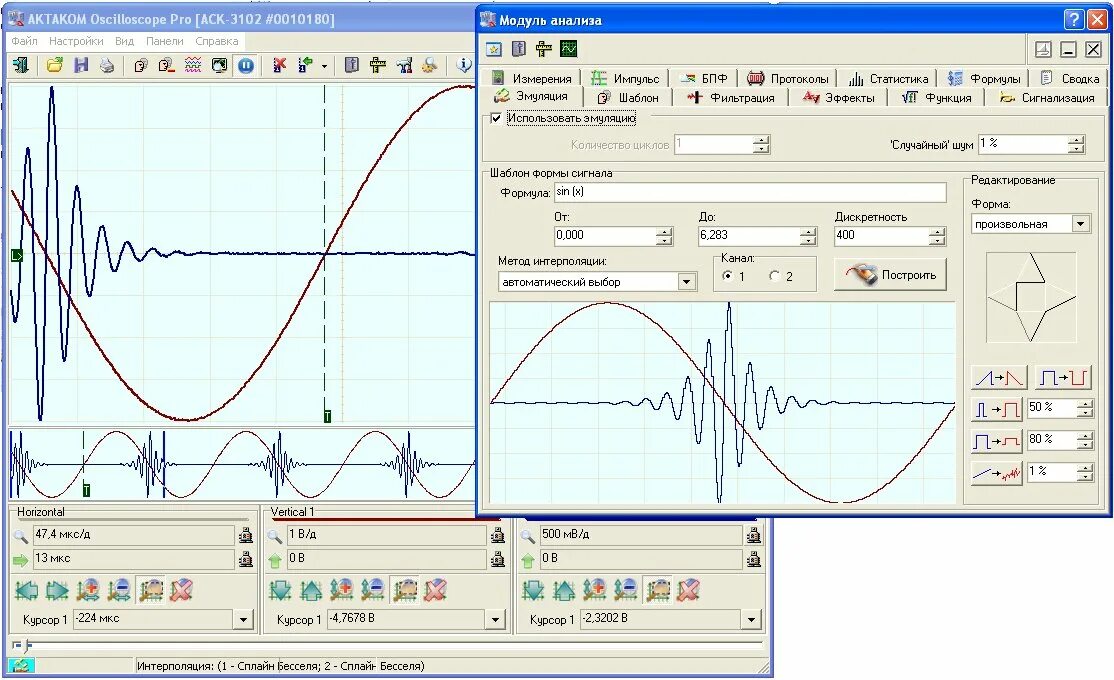This screenshot has height=680, width=1114.
Task: Print using the printer toolbar icon
Action: (107, 65)
